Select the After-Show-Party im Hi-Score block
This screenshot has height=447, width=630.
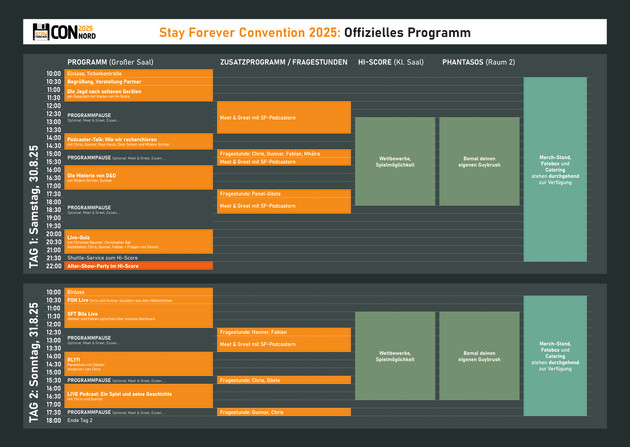pyautogui.click(x=139, y=266)
